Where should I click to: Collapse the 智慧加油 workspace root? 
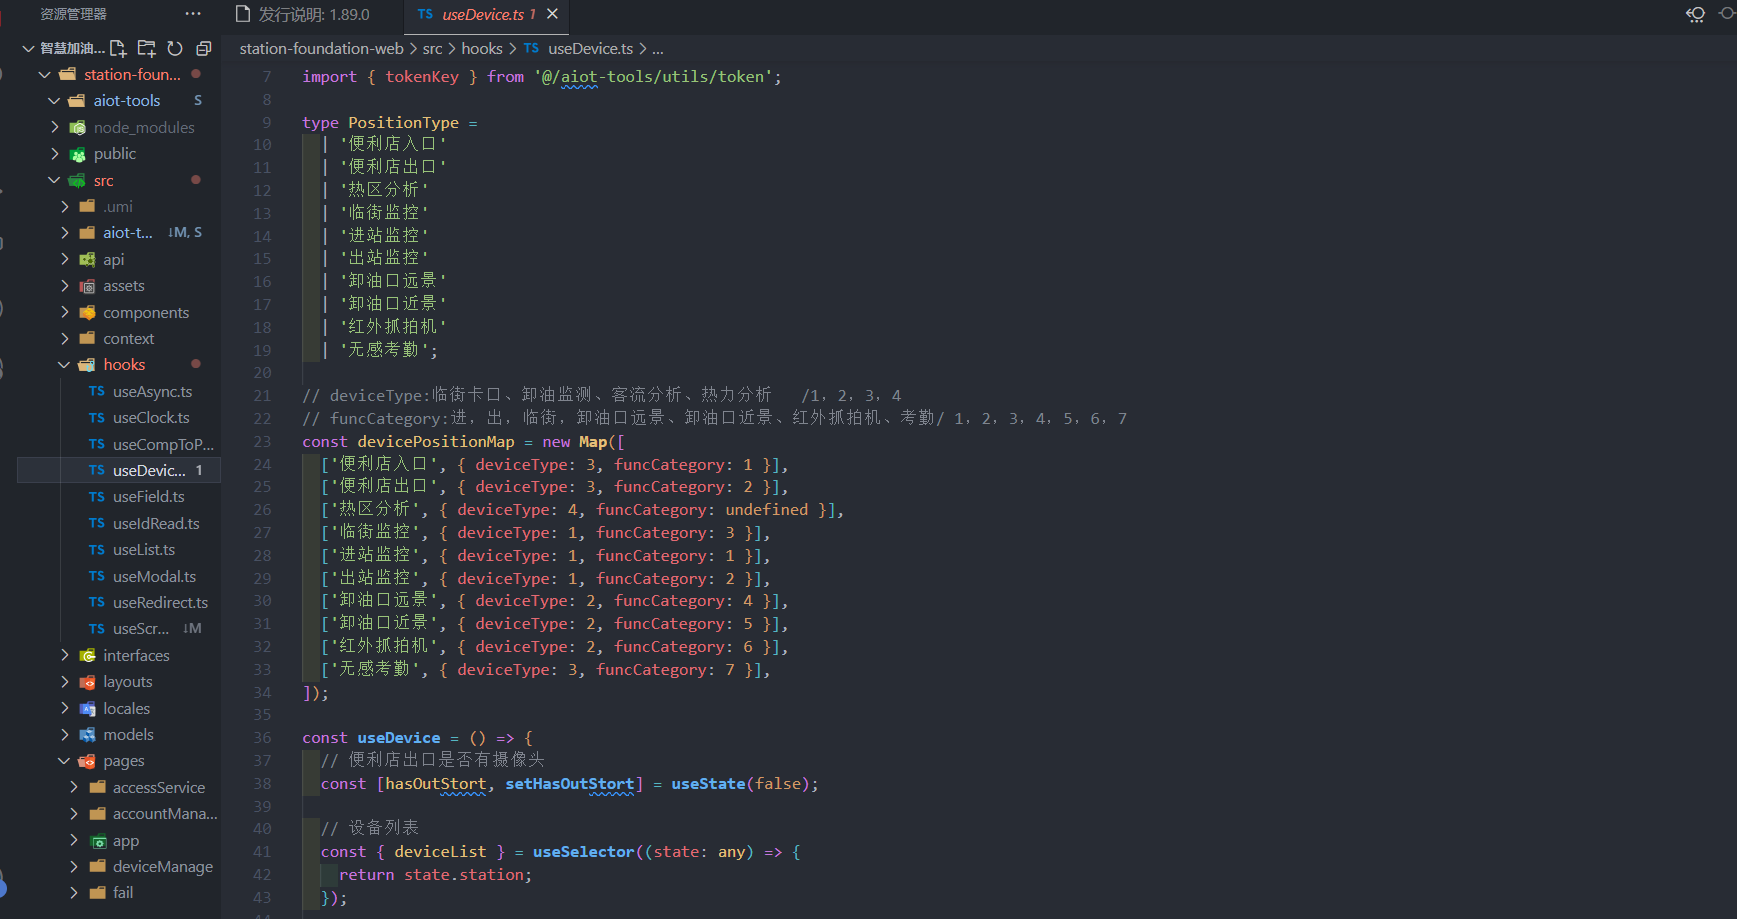[x=29, y=48]
